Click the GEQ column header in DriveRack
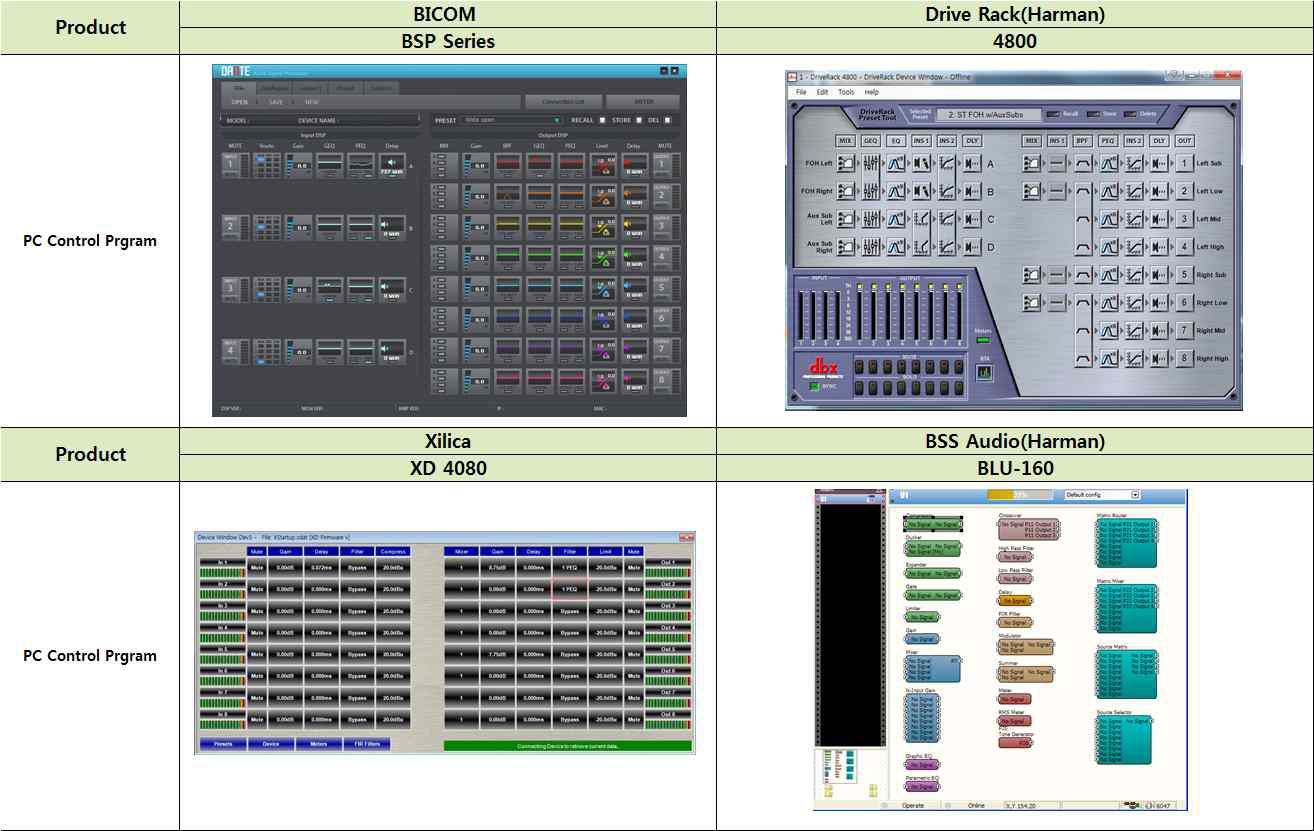 871,141
